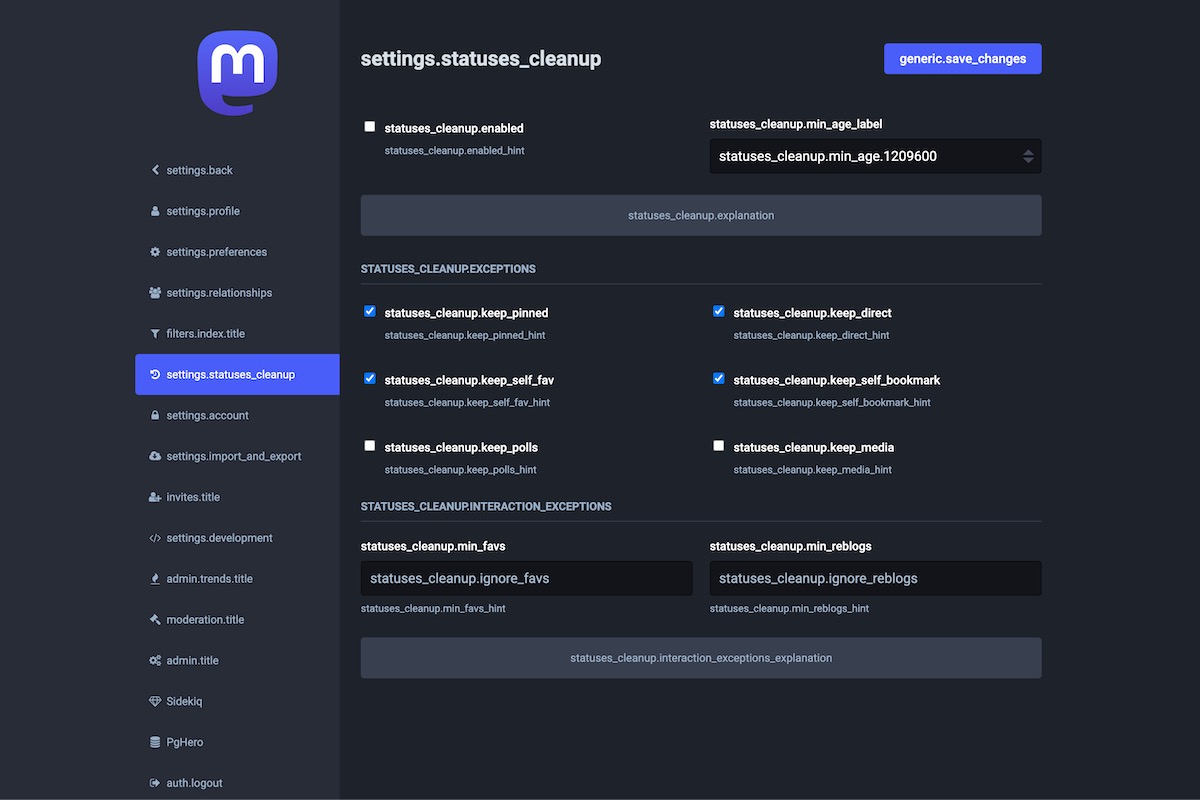The width and height of the screenshot is (1200, 800).
Task: Enable the statuses_cleanup.enabled checkbox
Action: pos(370,127)
